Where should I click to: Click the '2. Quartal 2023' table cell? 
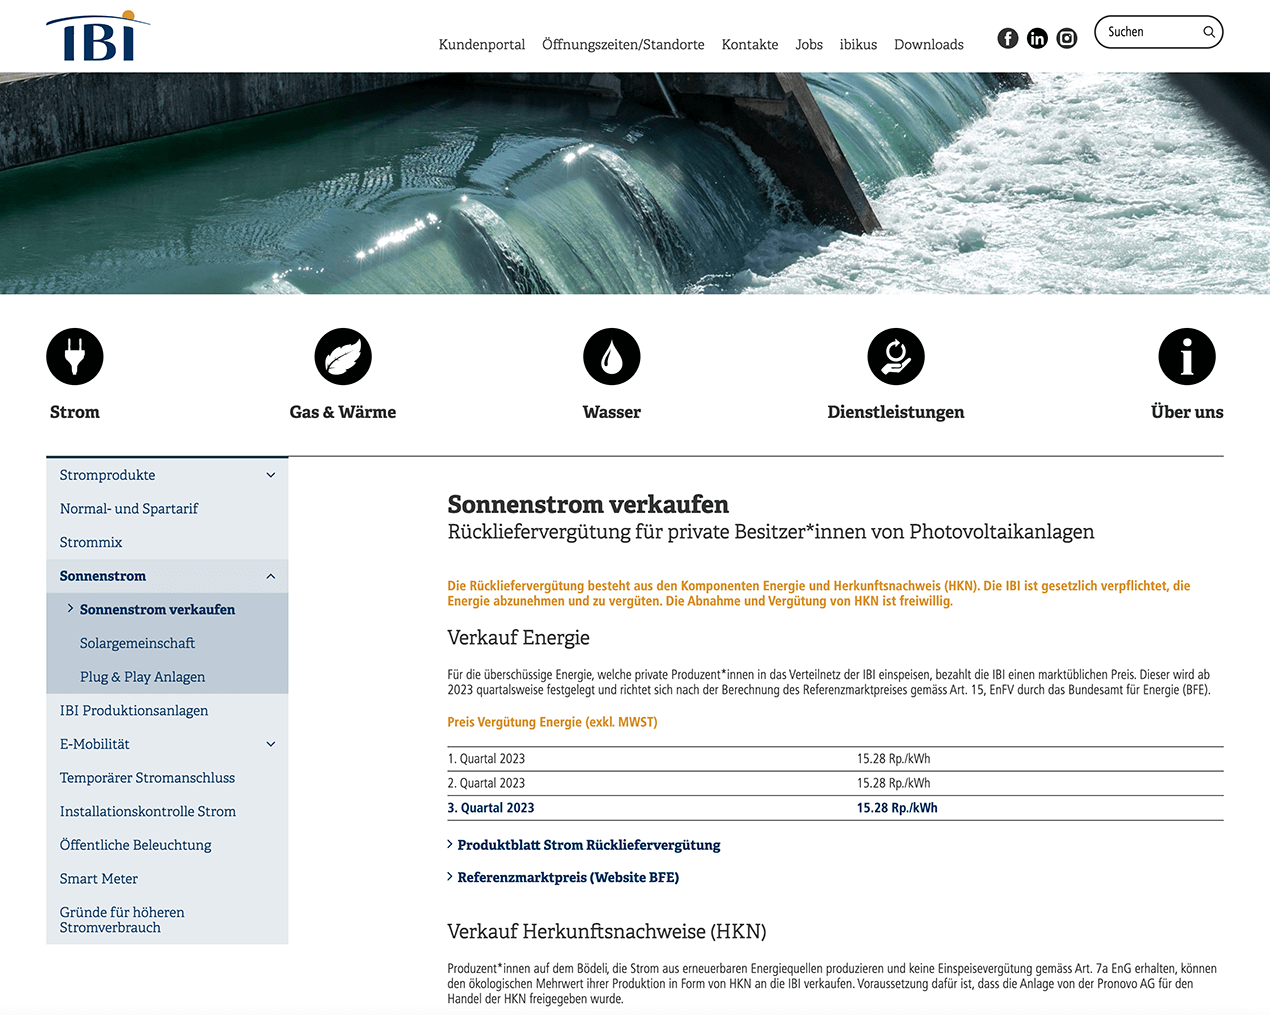tap(486, 783)
